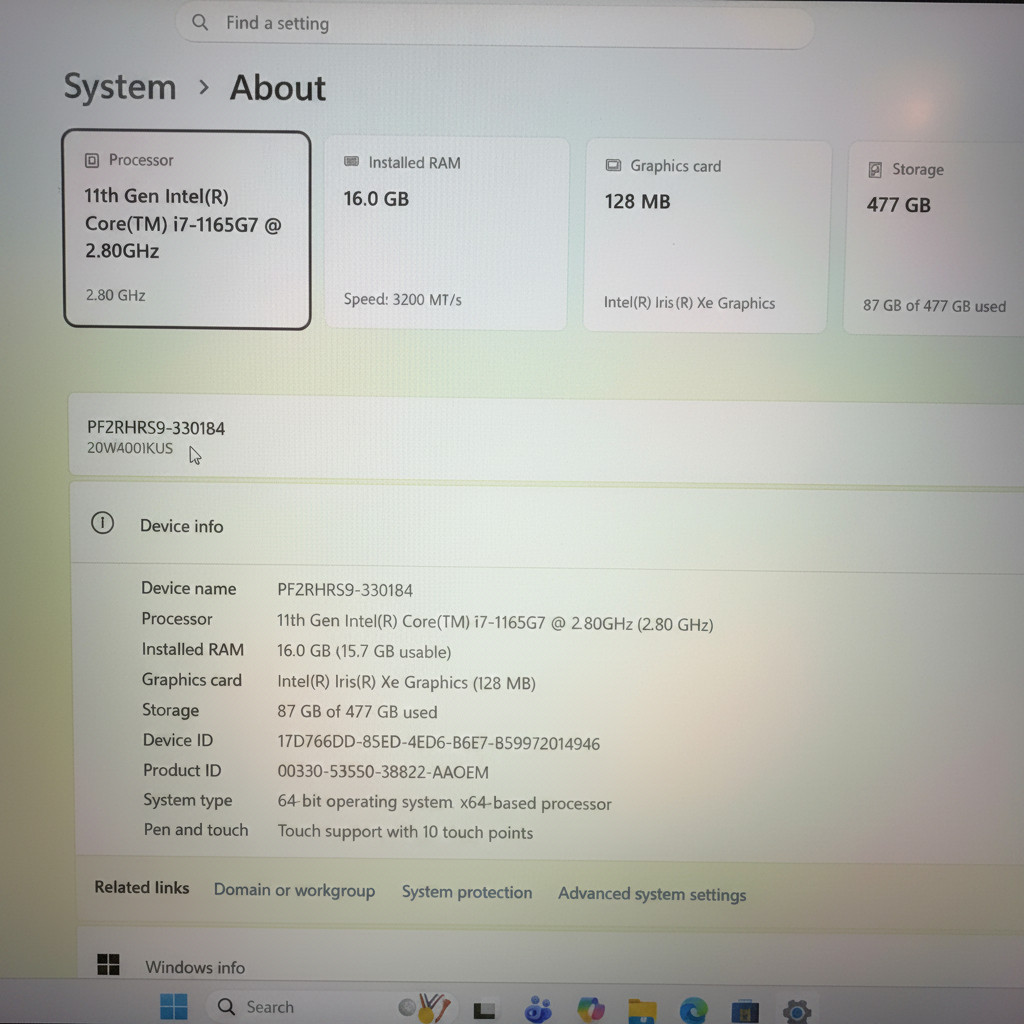The width and height of the screenshot is (1024, 1024).
Task: Click the magnifier in Find a setting
Action: coord(200,22)
